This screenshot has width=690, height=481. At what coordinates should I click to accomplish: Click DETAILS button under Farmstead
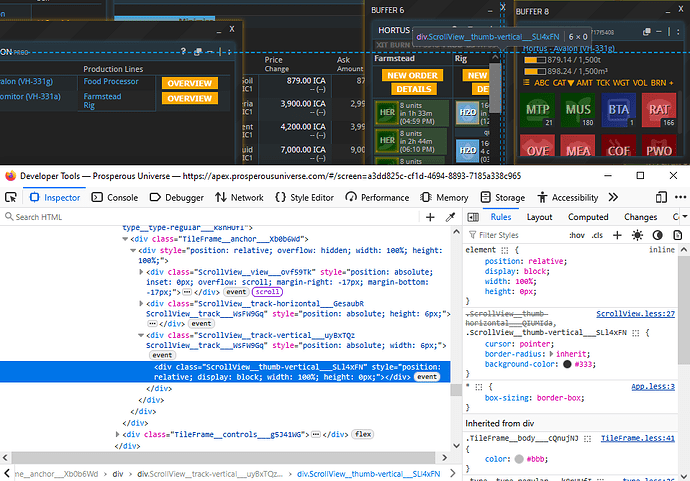coord(414,89)
